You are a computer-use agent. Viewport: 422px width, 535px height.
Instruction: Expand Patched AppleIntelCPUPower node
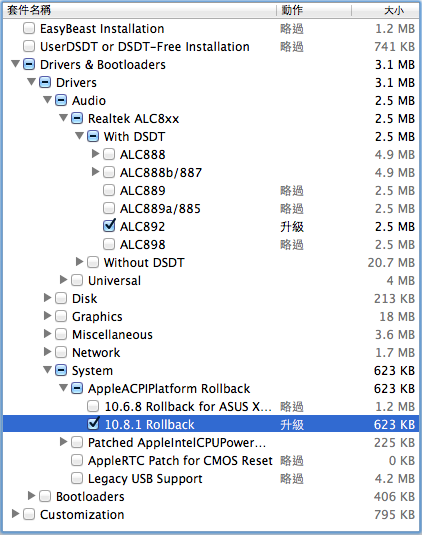63,442
